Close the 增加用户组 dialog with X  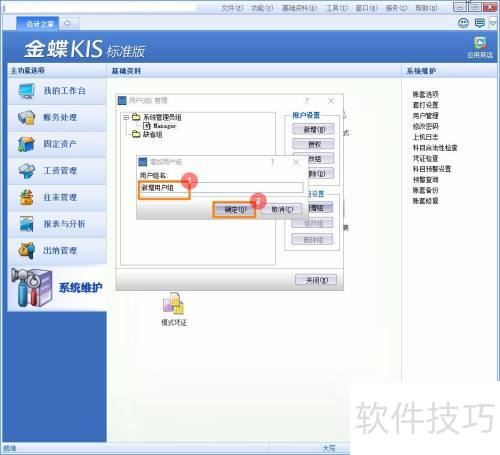(x=296, y=162)
